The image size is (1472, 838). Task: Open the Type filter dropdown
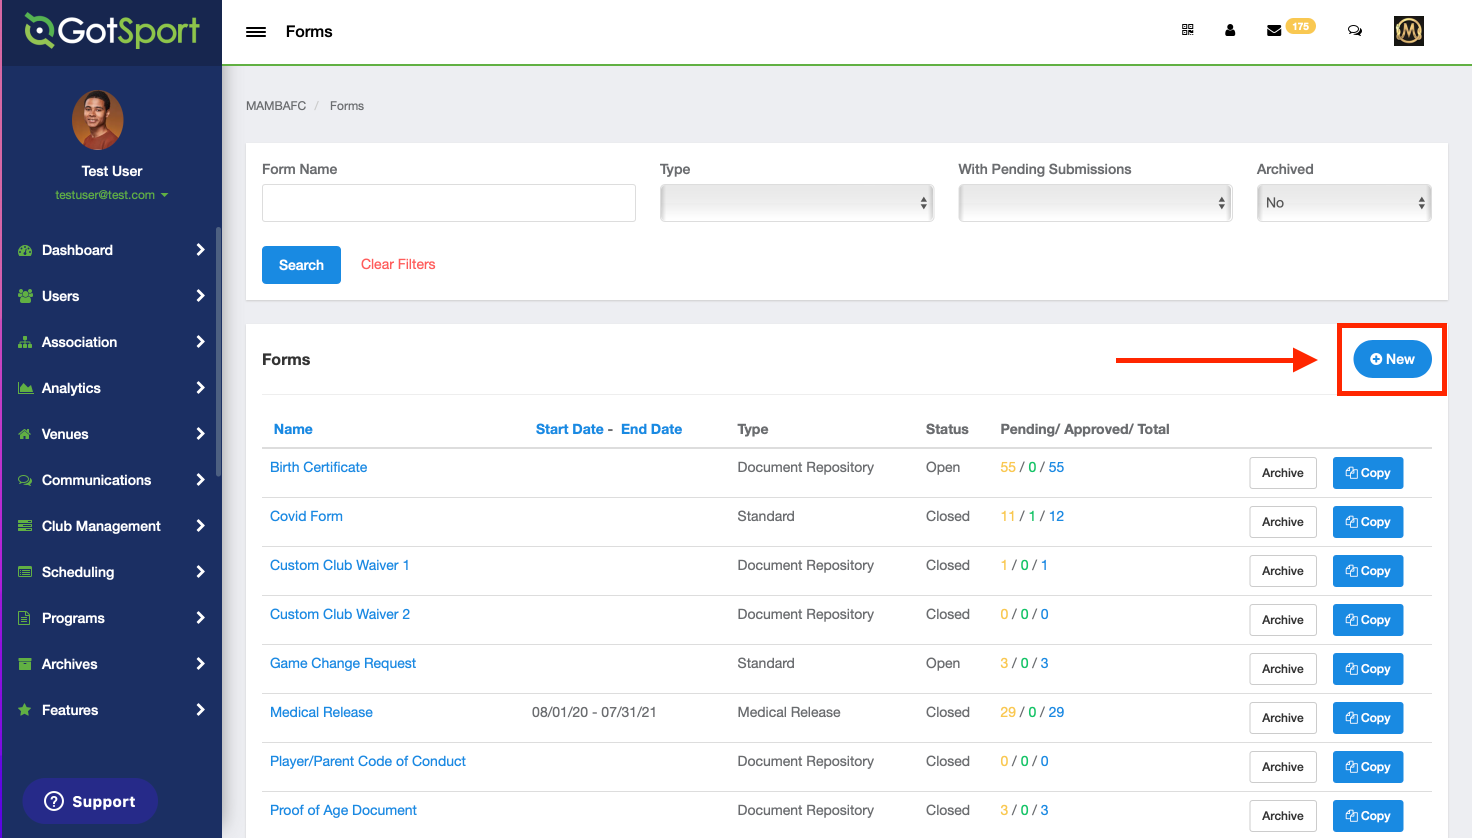pyautogui.click(x=796, y=203)
